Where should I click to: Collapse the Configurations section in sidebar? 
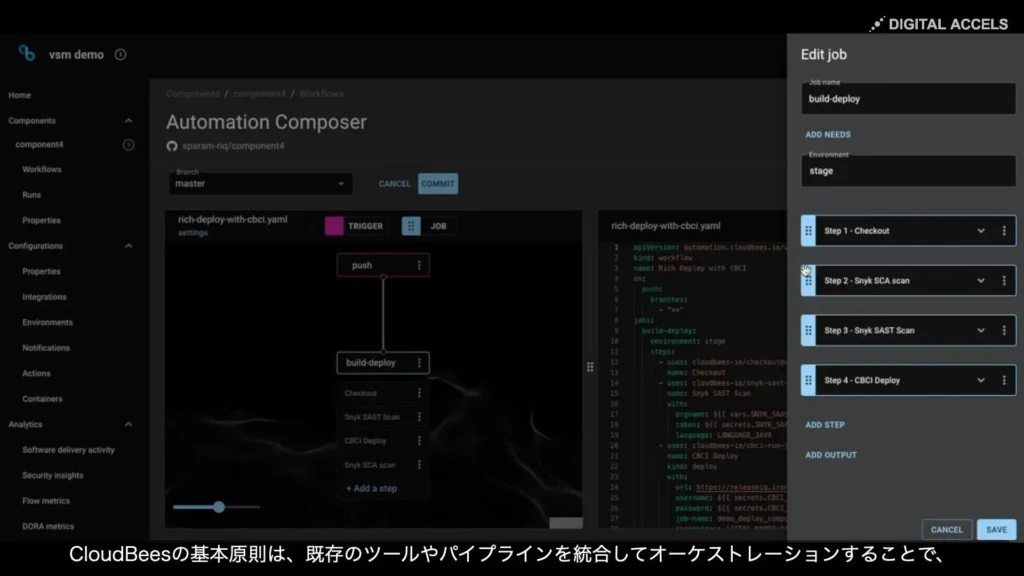coord(129,246)
